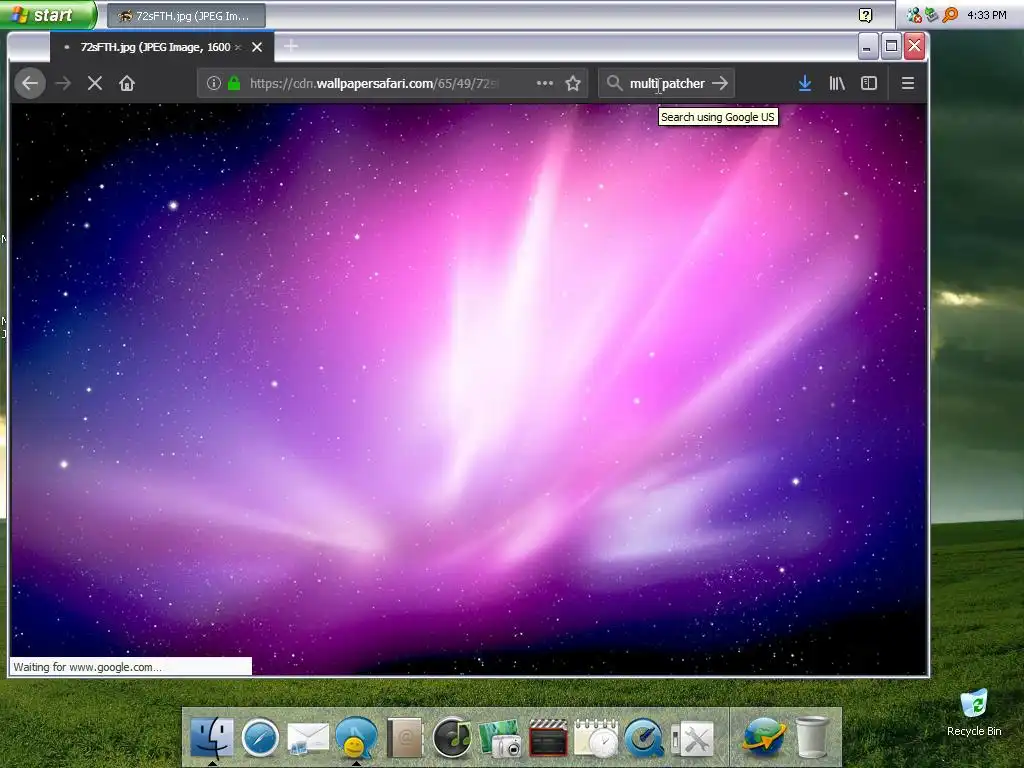Open the Trash can in the dock
Screen dimensions: 1024x768
[x=812, y=738]
